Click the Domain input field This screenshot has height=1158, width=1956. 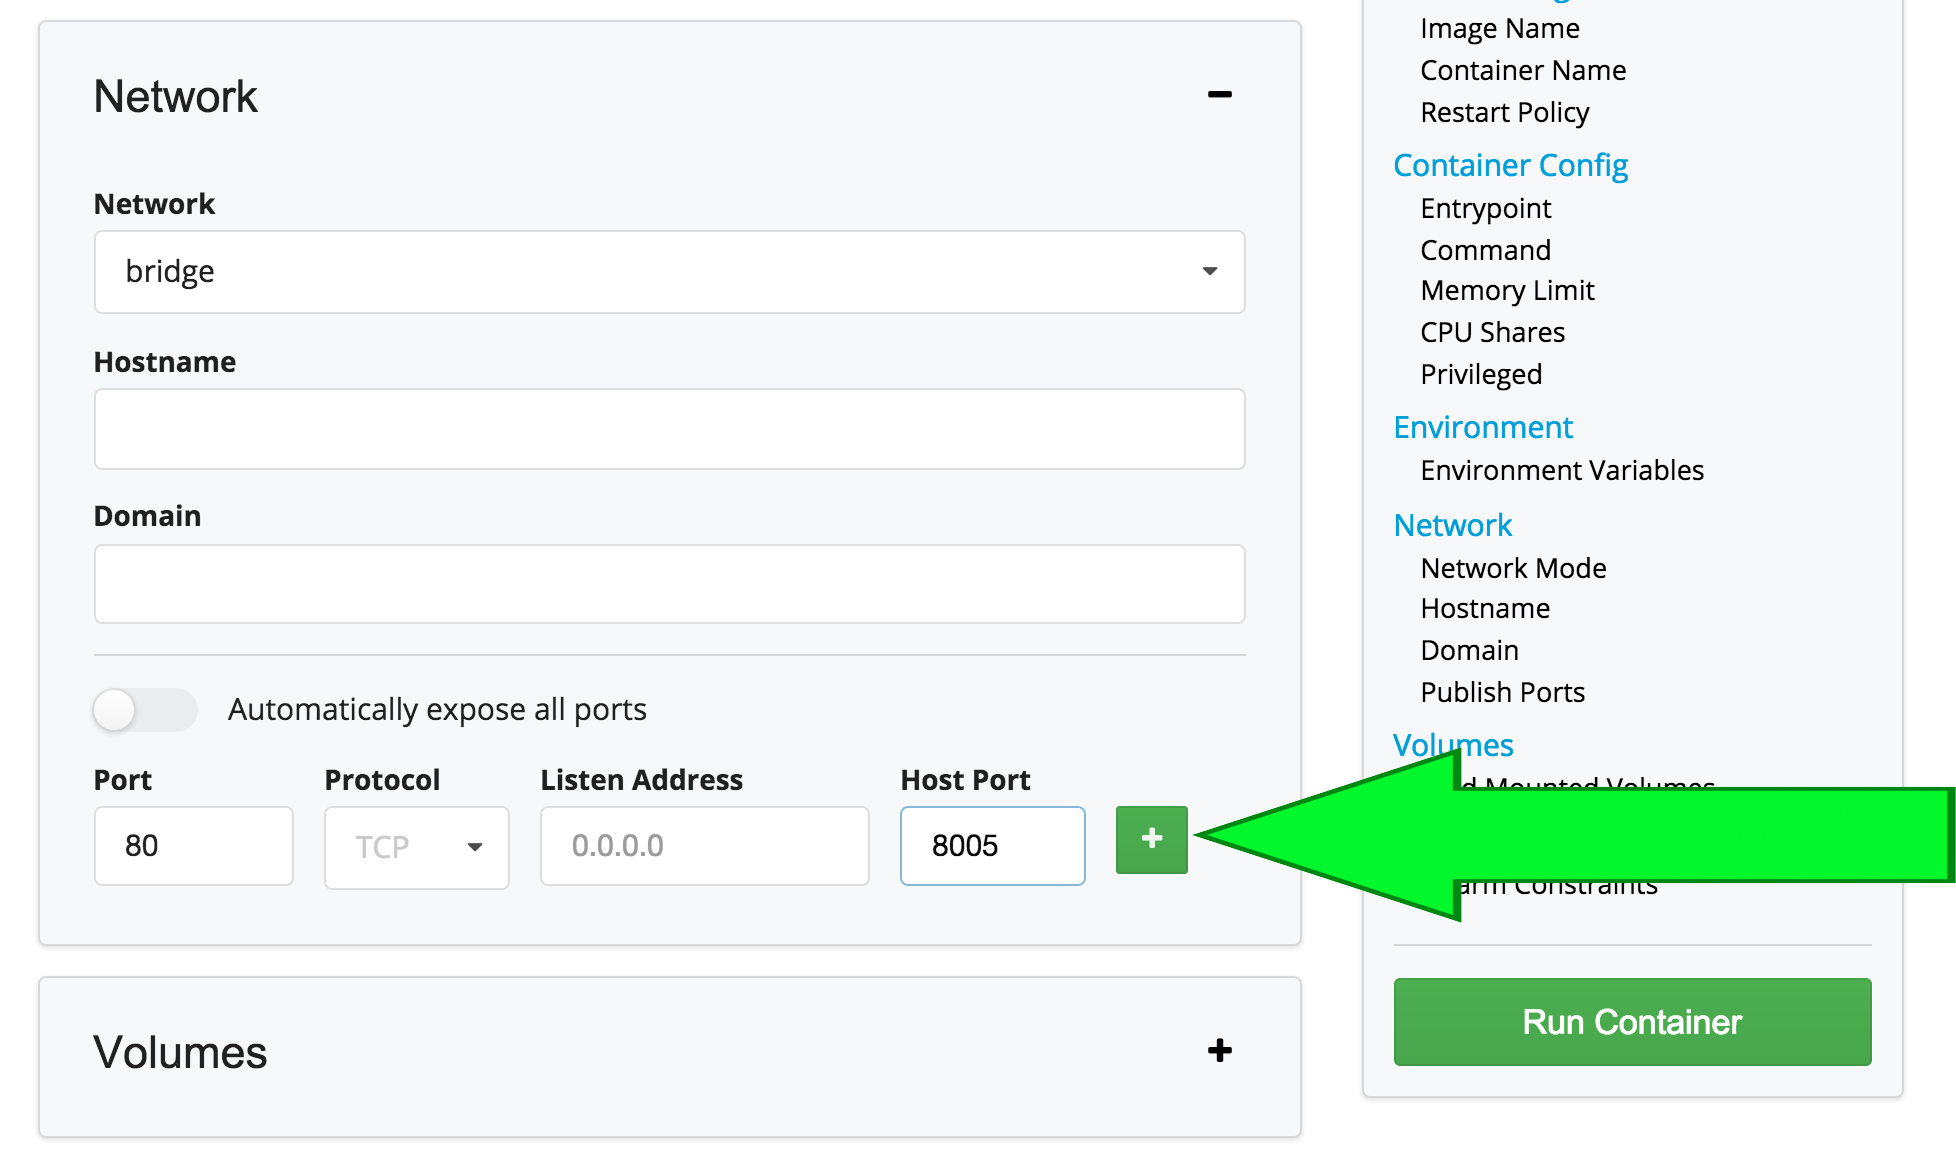pyautogui.click(x=669, y=584)
